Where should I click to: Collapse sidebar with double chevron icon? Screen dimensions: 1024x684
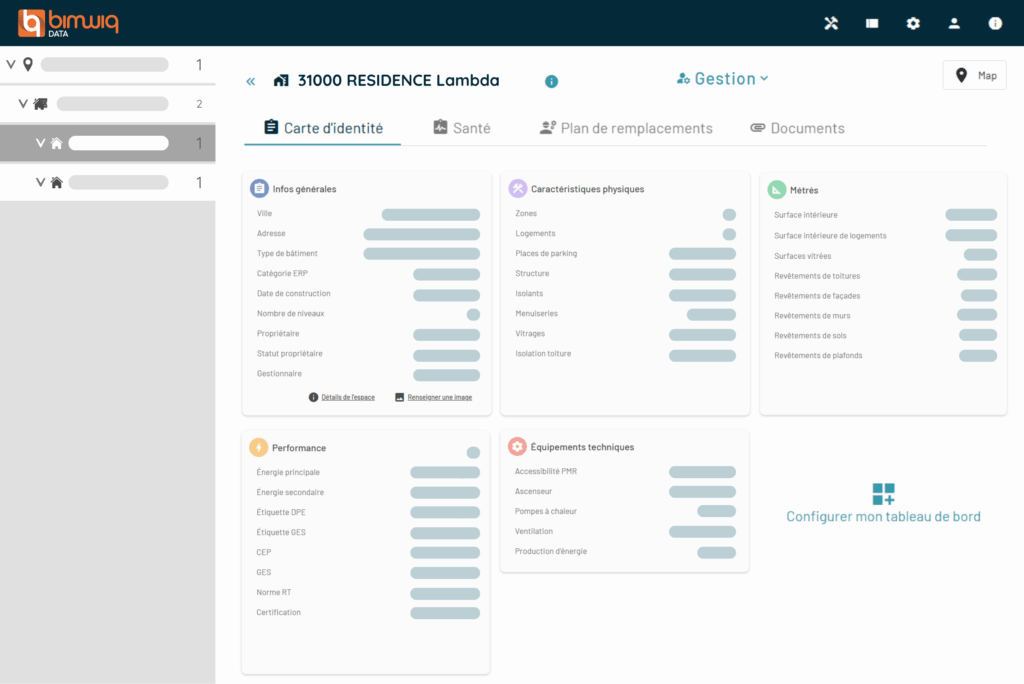point(251,81)
